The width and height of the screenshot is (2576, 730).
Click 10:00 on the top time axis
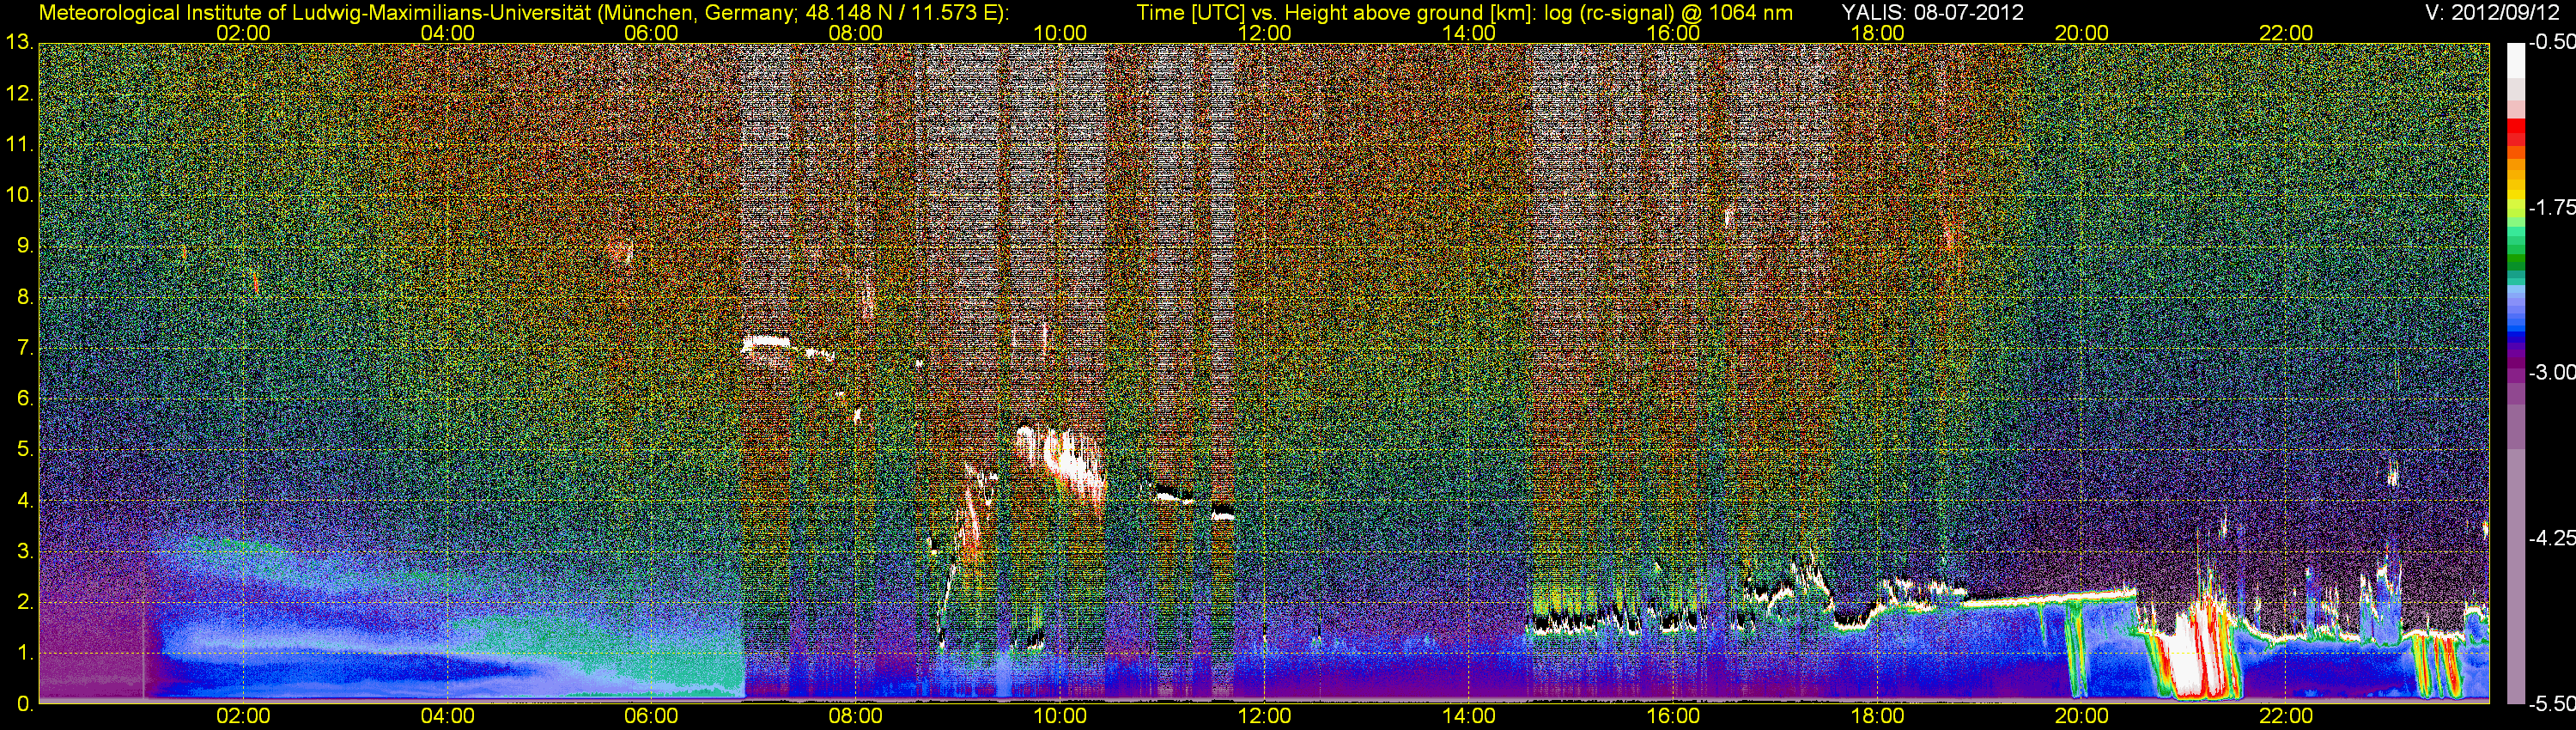[1060, 33]
